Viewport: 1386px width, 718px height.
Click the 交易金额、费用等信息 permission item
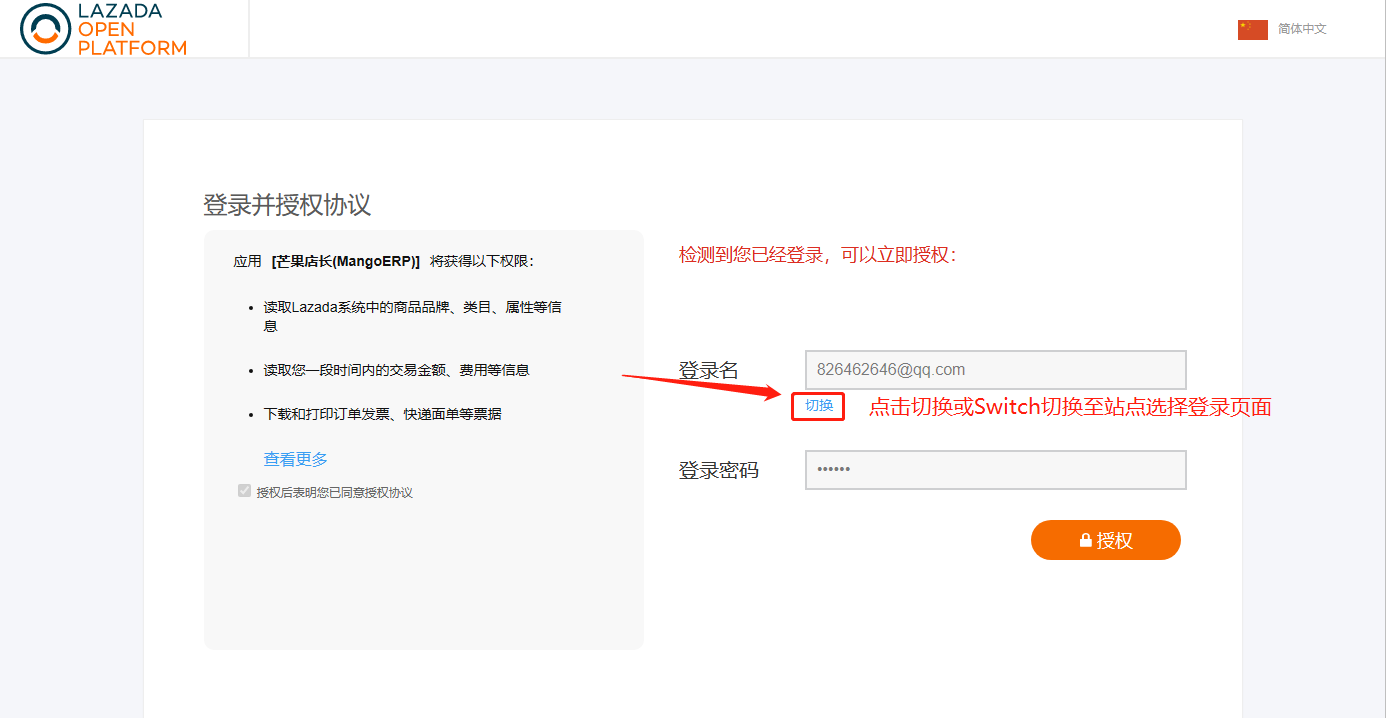tap(396, 370)
